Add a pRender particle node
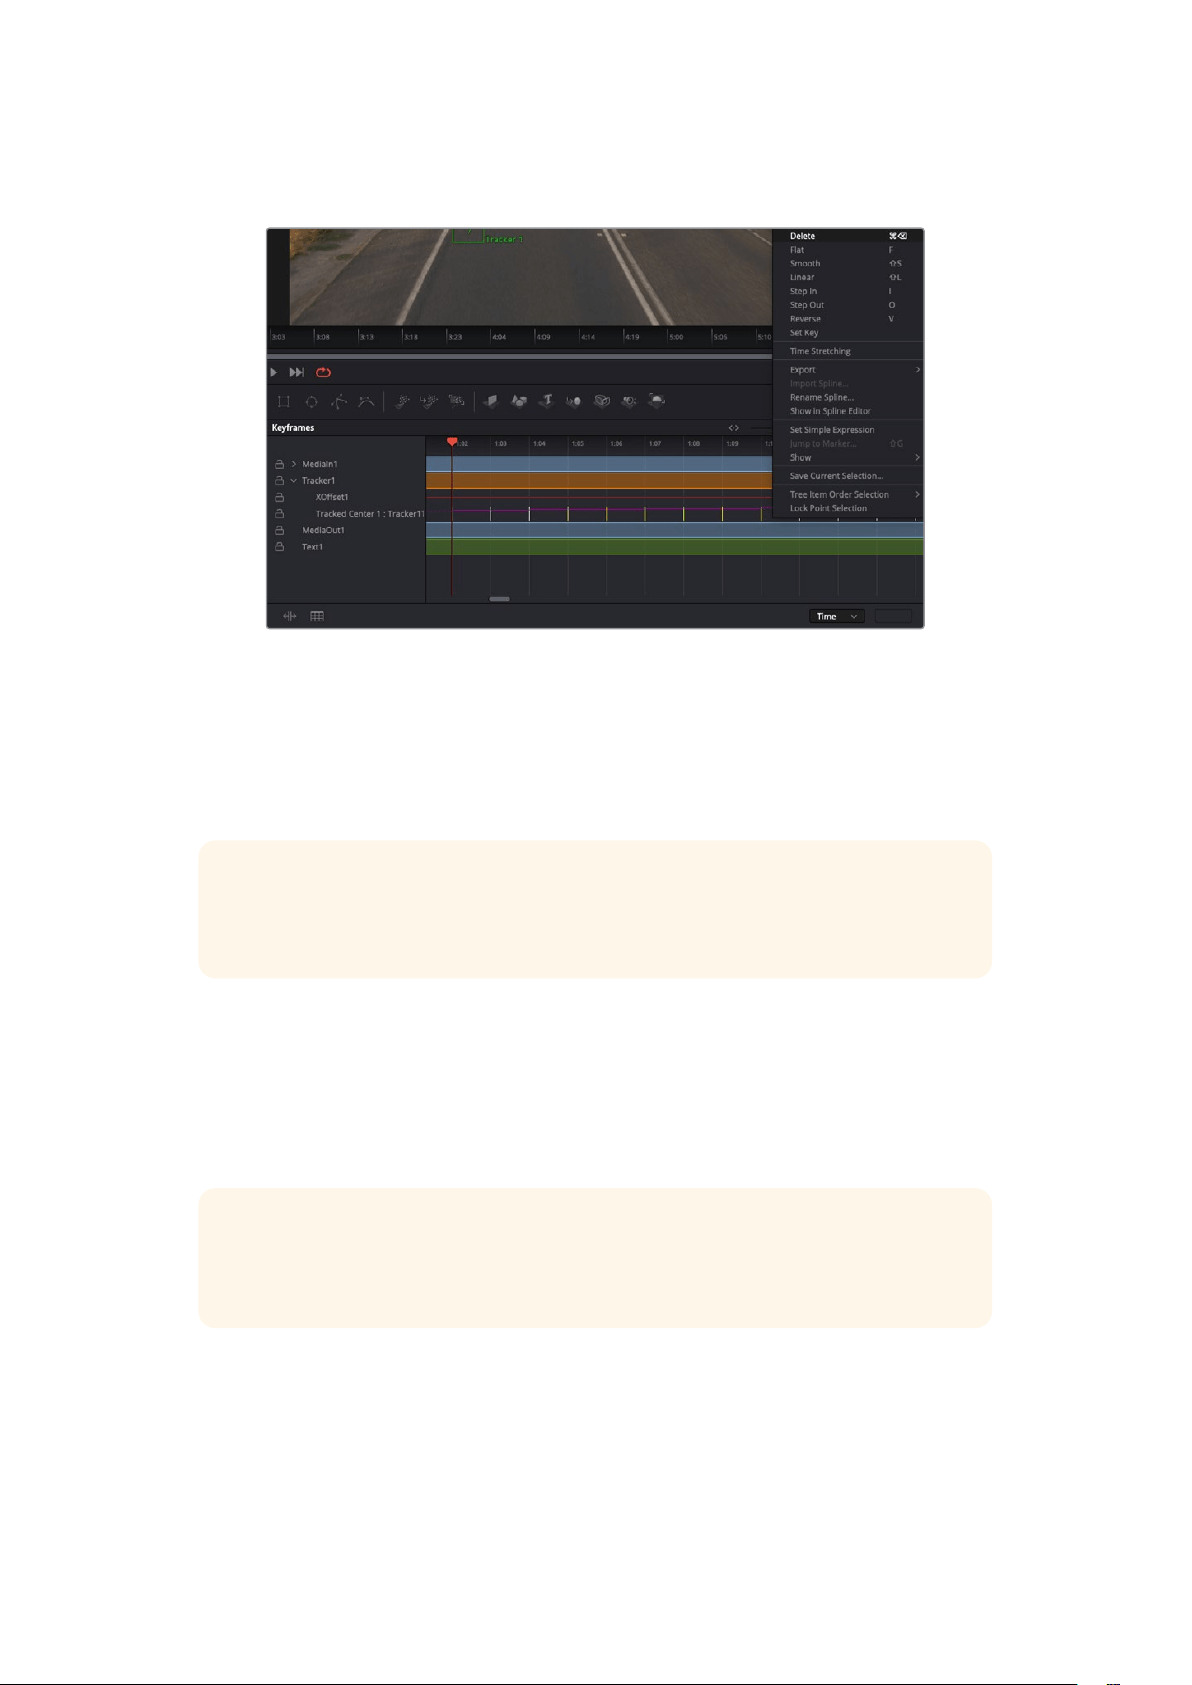The image size is (1192, 1685). pyautogui.click(x=456, y=401)
